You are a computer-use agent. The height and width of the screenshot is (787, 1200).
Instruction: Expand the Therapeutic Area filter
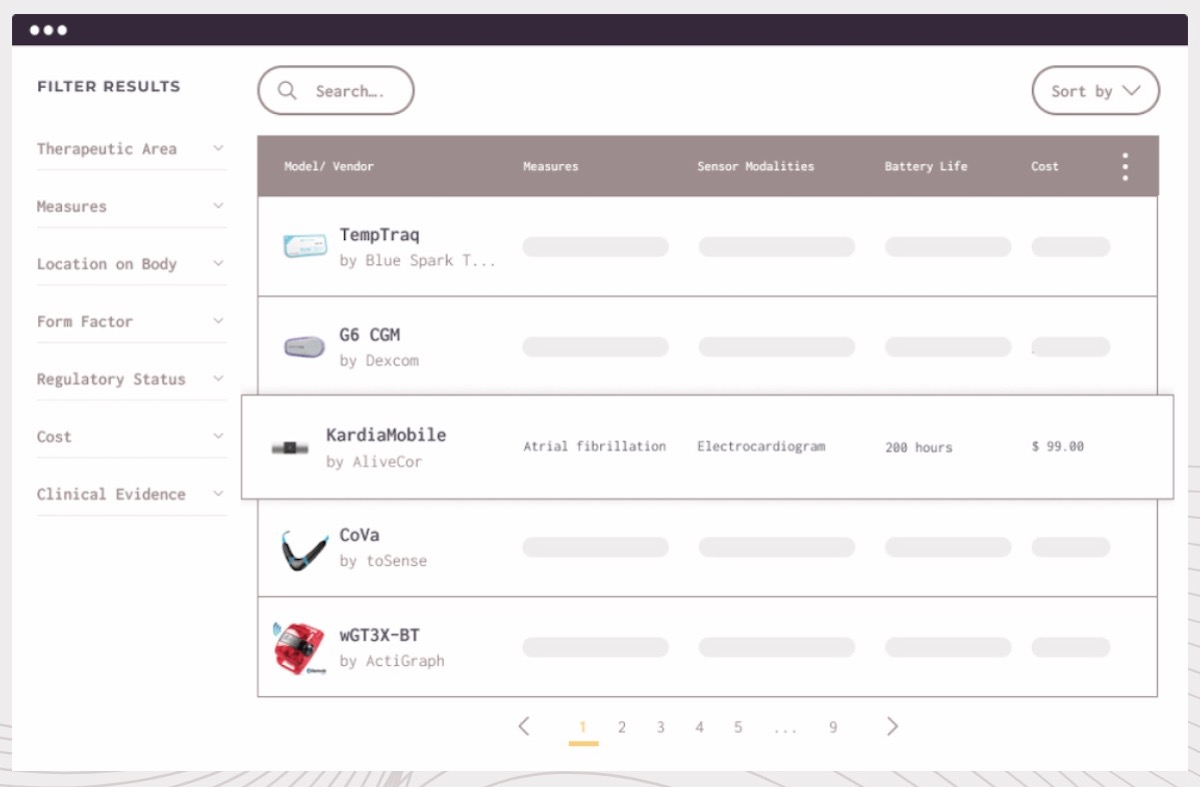tap(131, 149)
